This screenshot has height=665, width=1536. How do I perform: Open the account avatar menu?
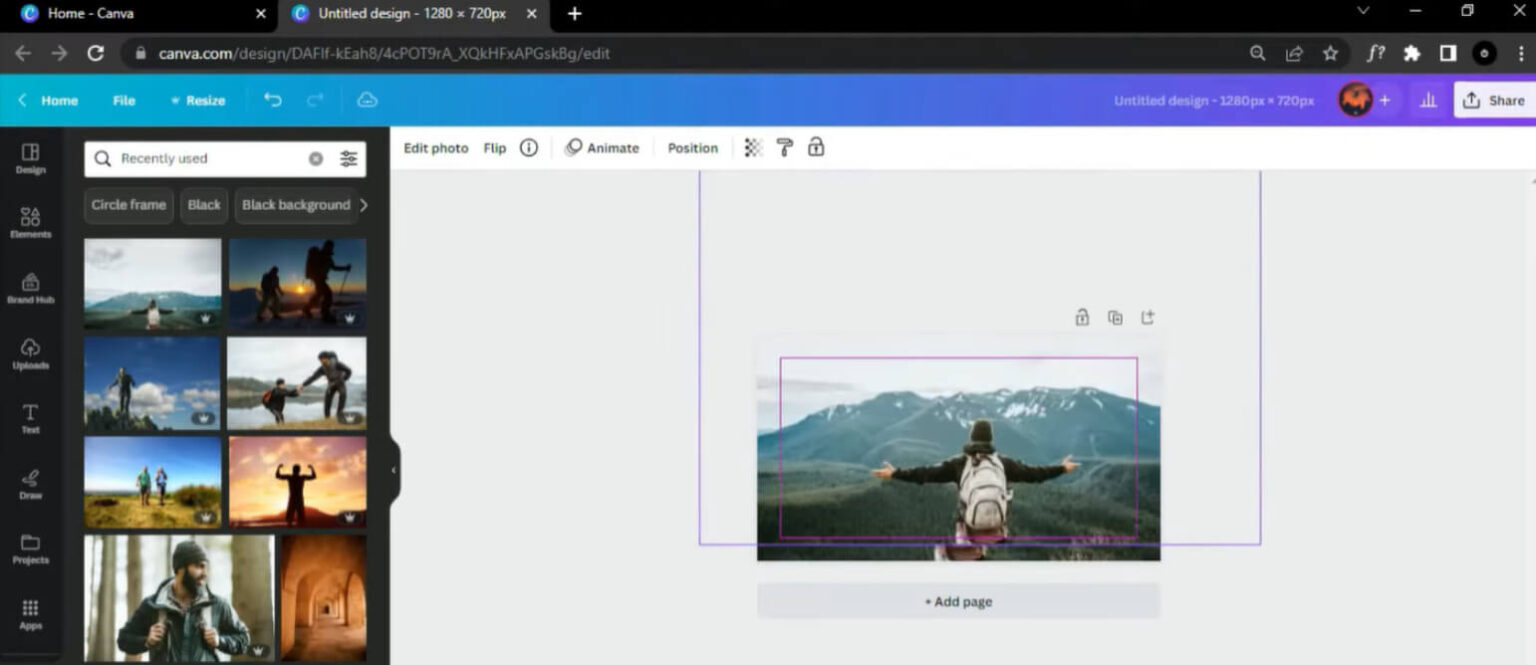tap(1355, 100)
